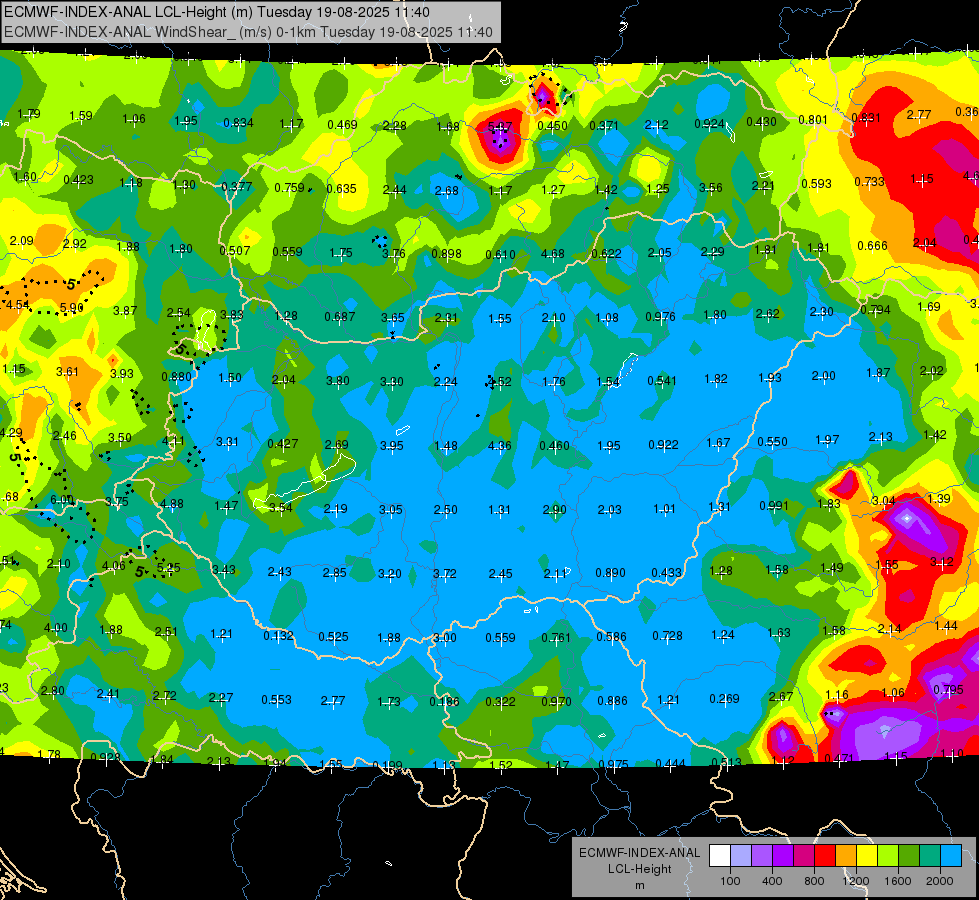Click the wind shear value 0.795
The height and width of the screenshot is (900, 979).
(948, 690)
